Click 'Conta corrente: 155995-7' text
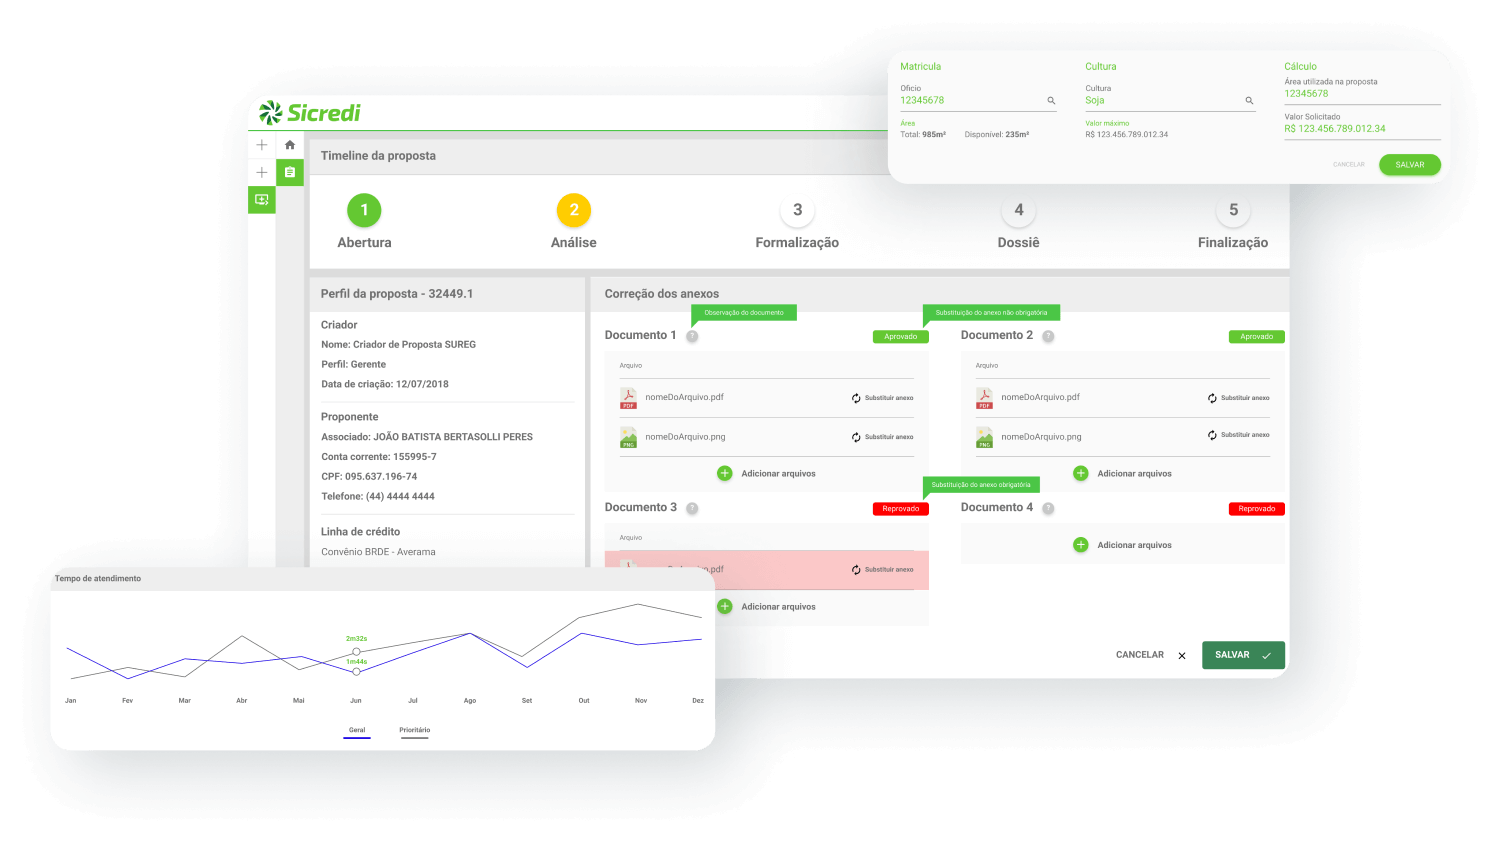The width and height of the screenshot is (1501, 841). 379,457
